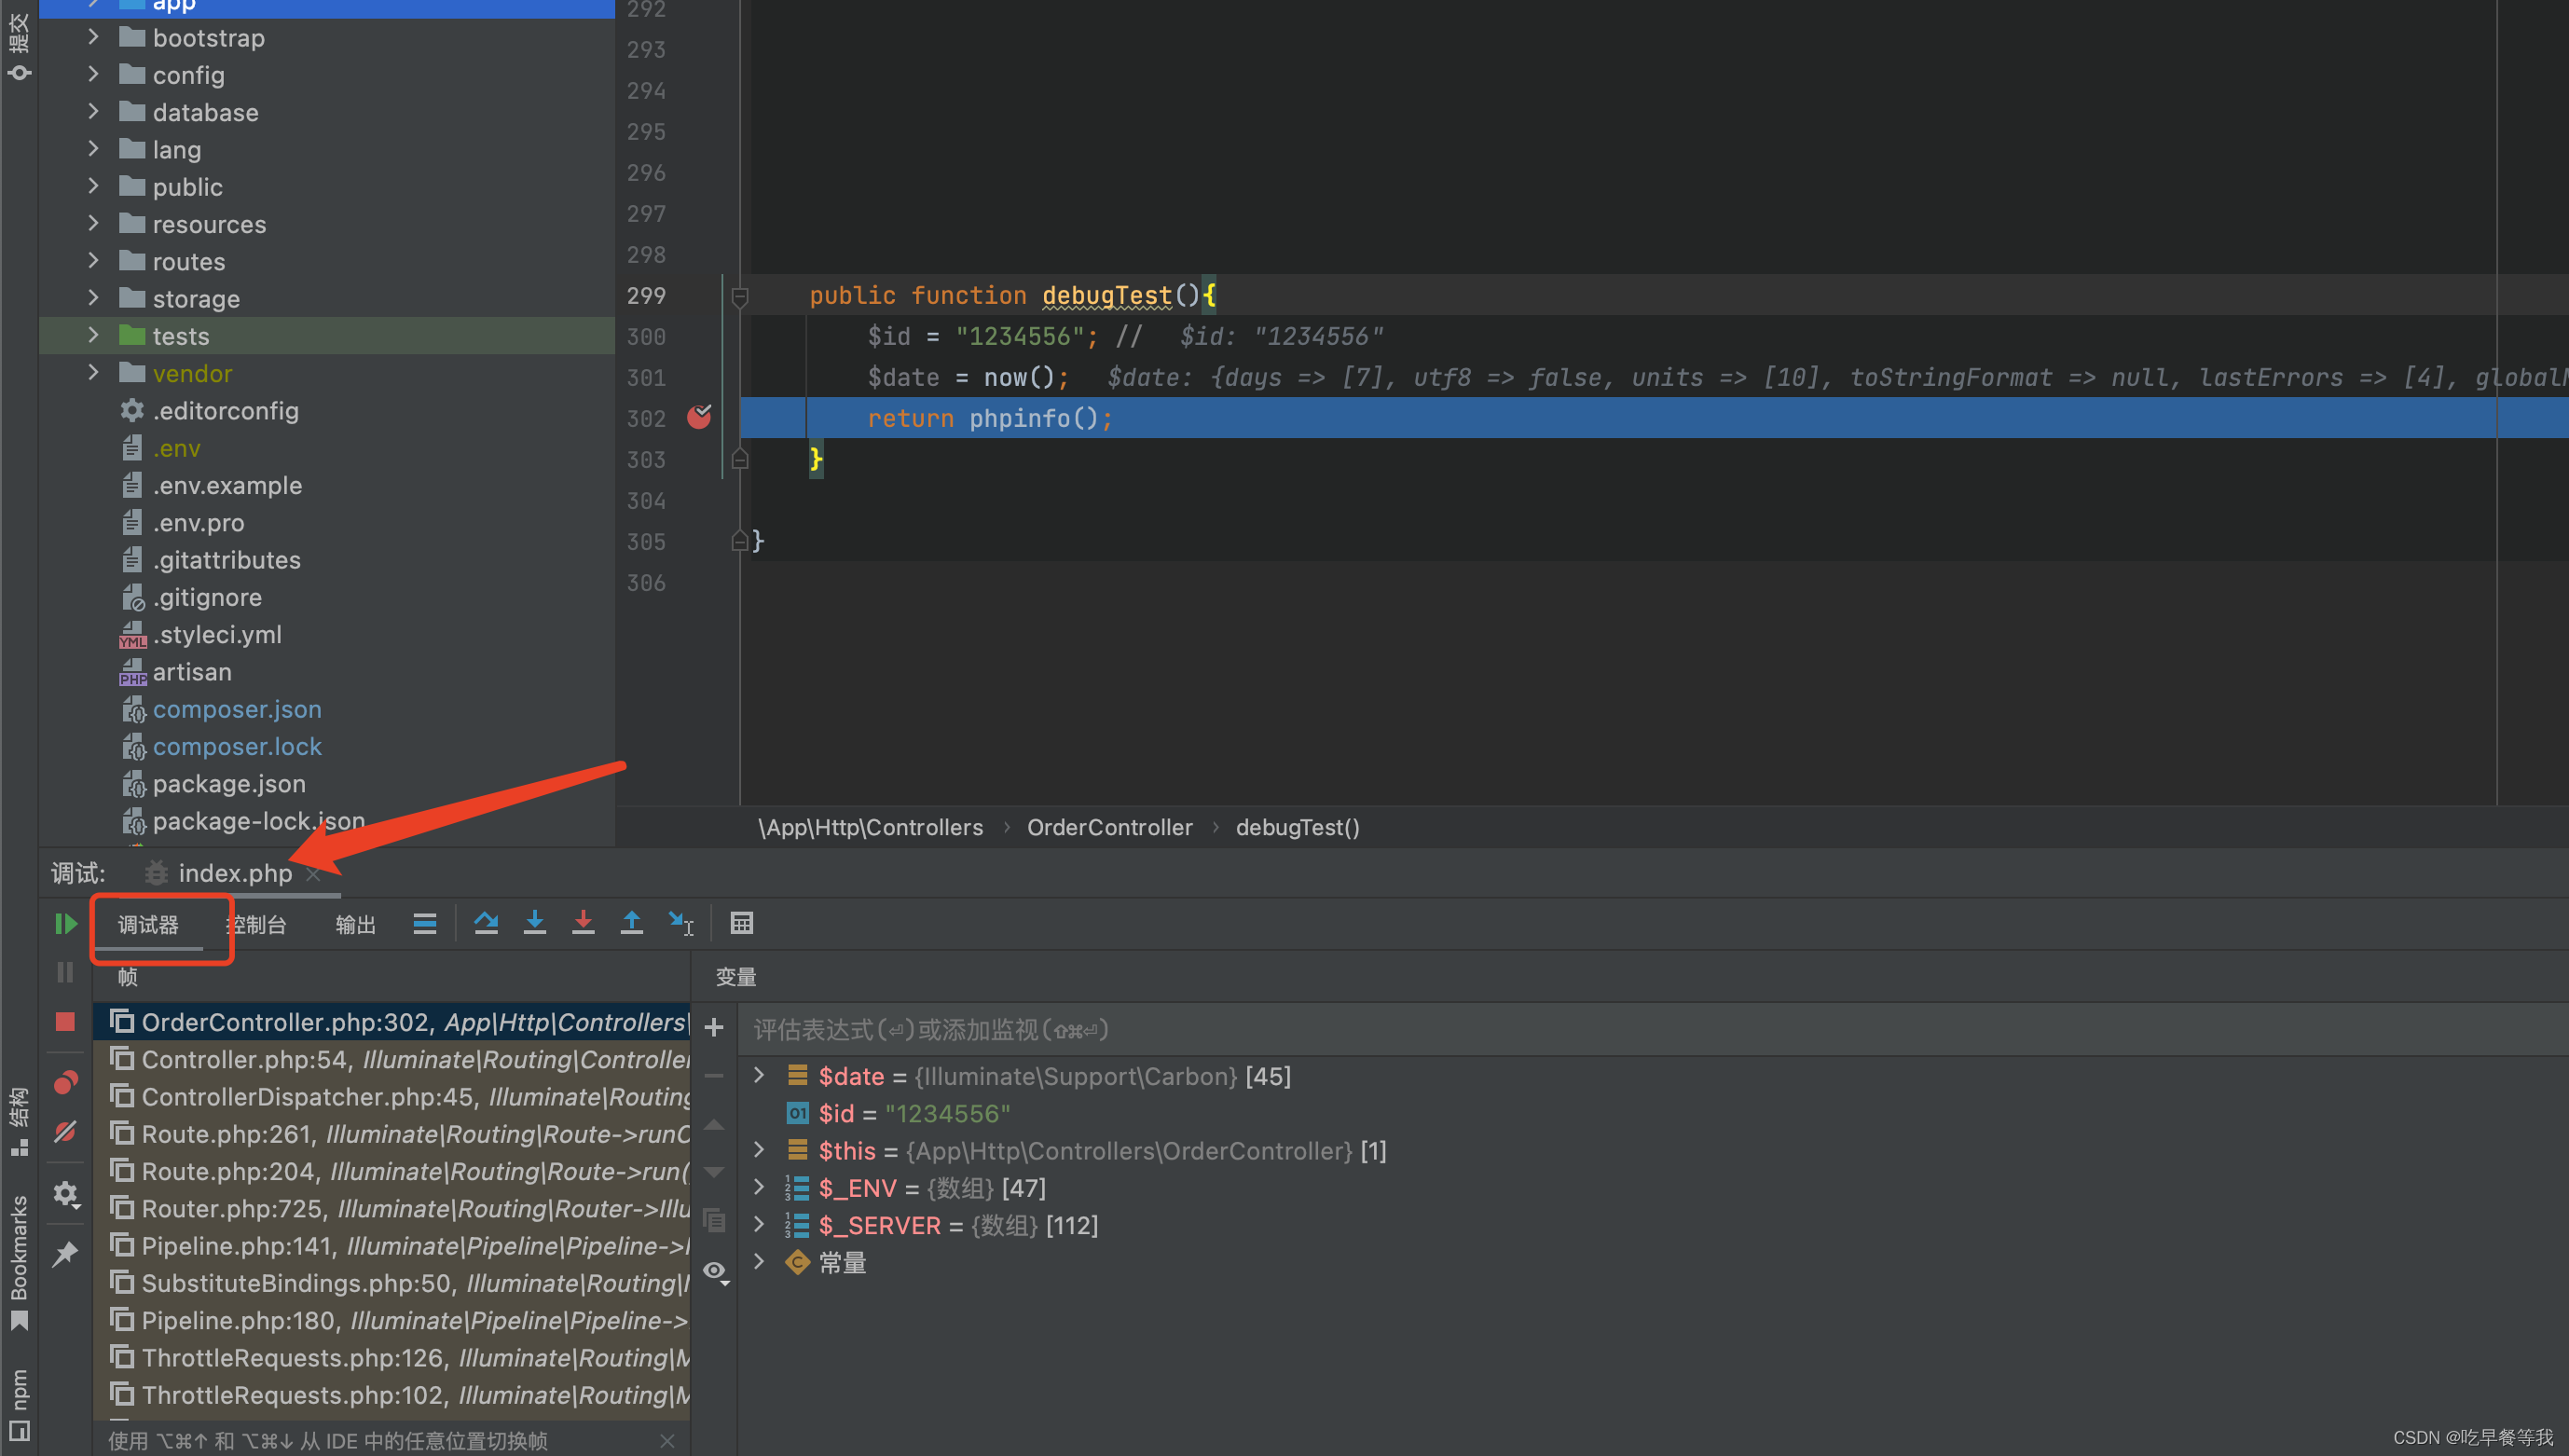The image size is (2569, 1456).
Task: Expand the $date Carbon variable
Action: click(759, 1076)
